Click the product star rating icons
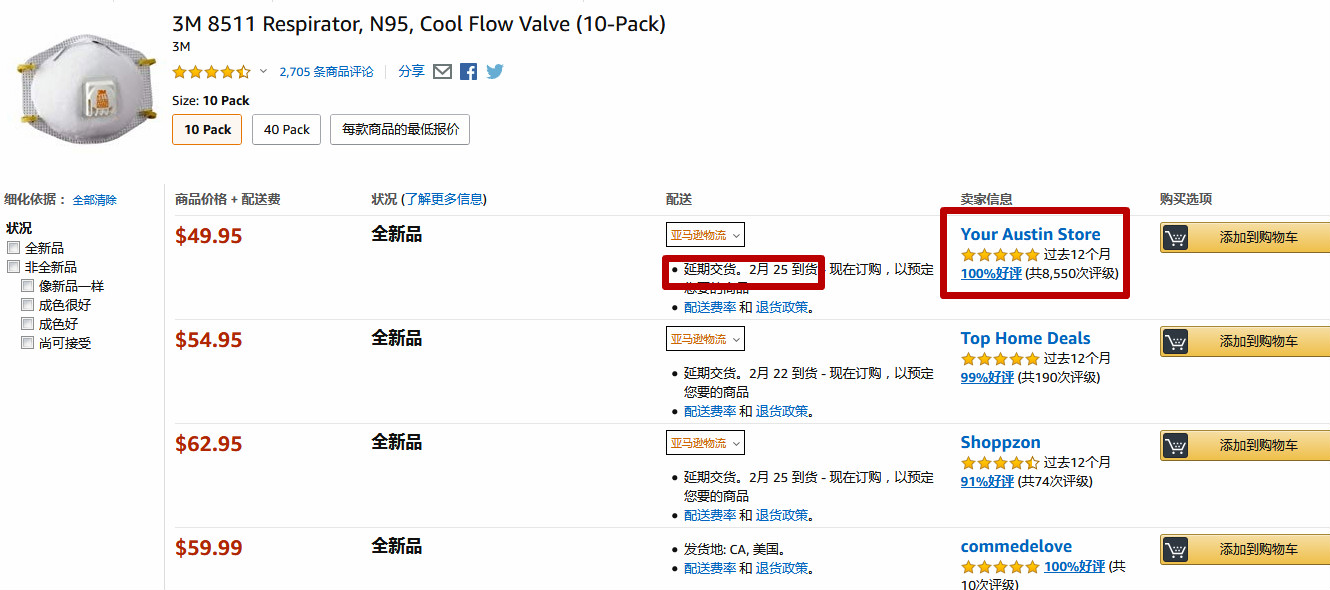The image size is (1330, 590). (211, 72)
